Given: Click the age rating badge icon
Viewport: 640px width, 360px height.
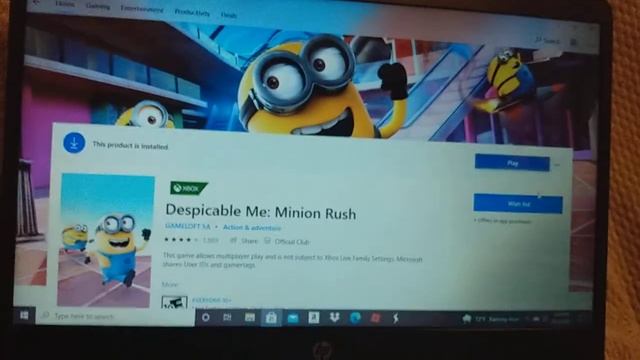Looking at the screenshot, I should tap(174, 302).
